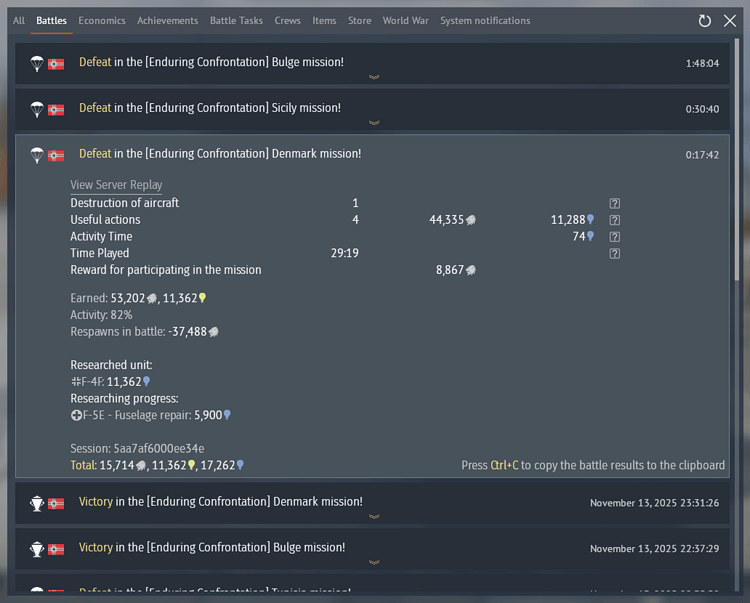Open the Achievements tab
Screen dimensions: 750x603
click(168, 21)
